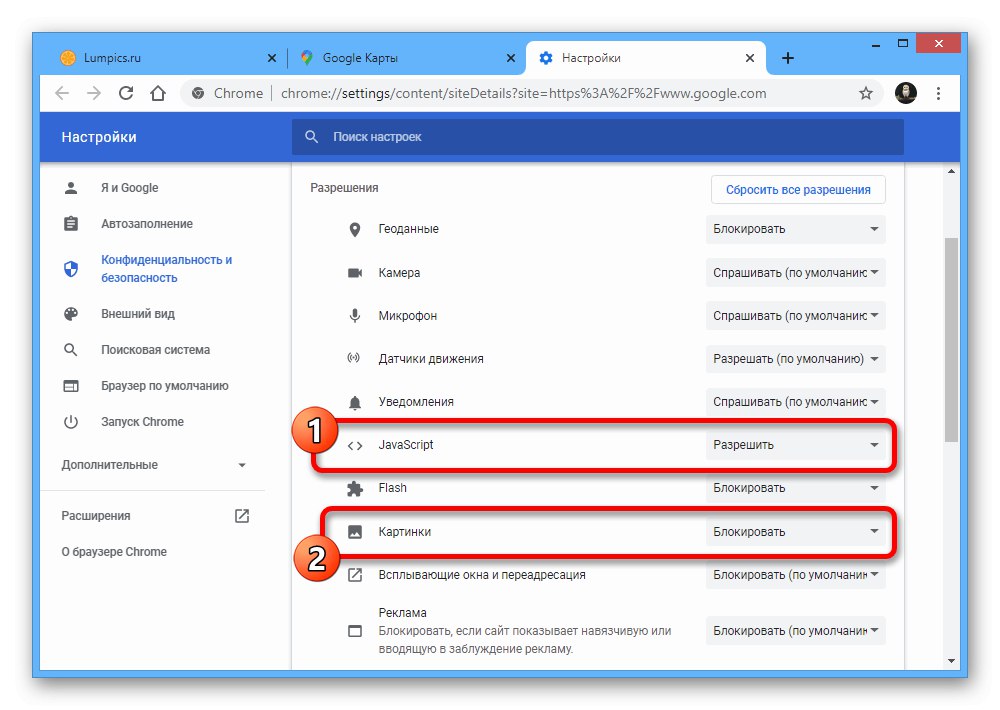The image size is (1000, 710).
Task: Close the Lumpics.ru tab
Action: [x=272, y=58]
